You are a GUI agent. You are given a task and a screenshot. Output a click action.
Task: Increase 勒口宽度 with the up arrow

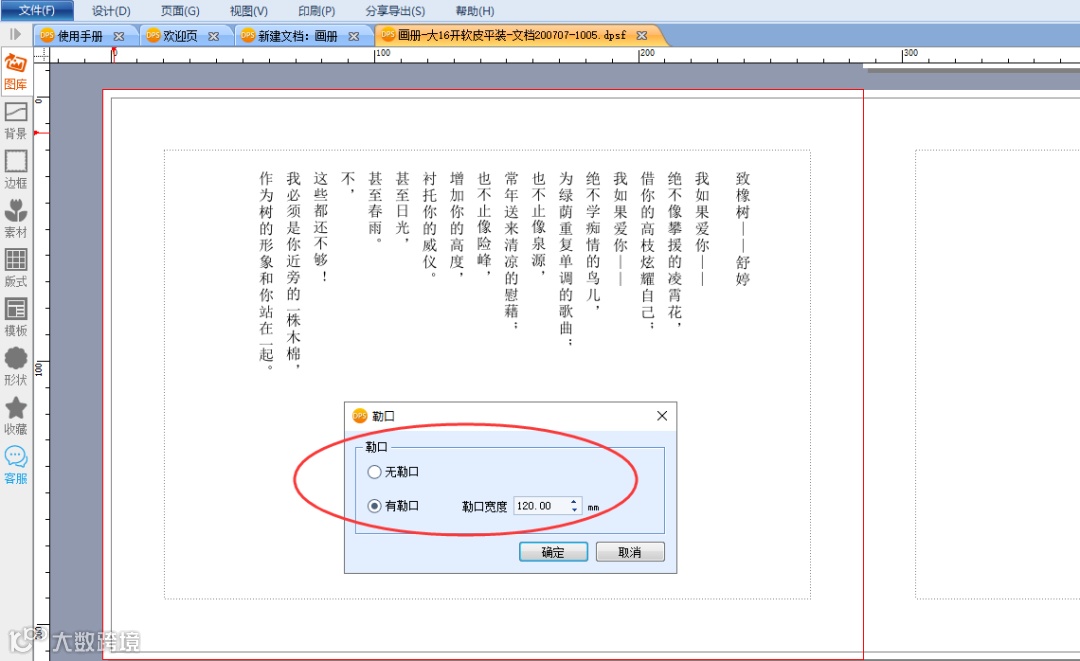pos(574,502)
